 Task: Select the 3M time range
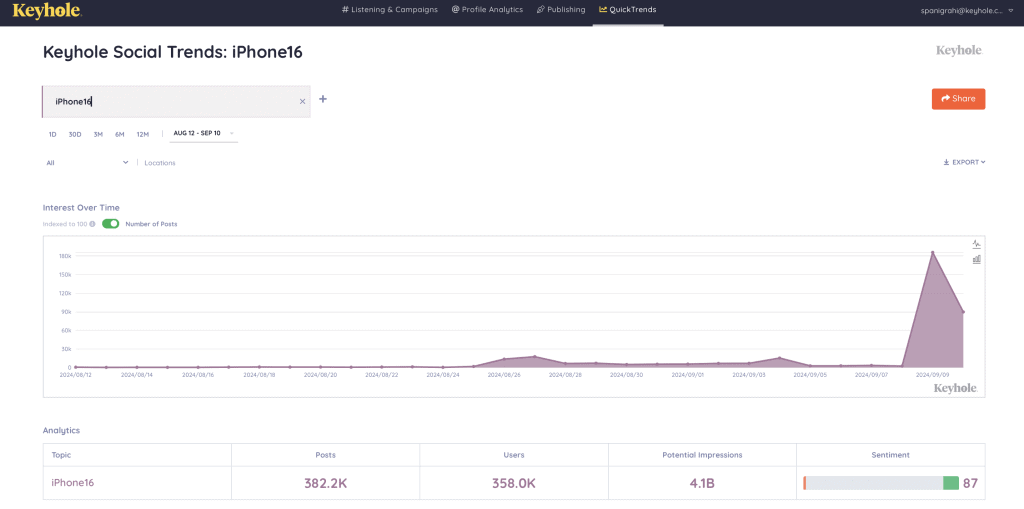[98, 135]
